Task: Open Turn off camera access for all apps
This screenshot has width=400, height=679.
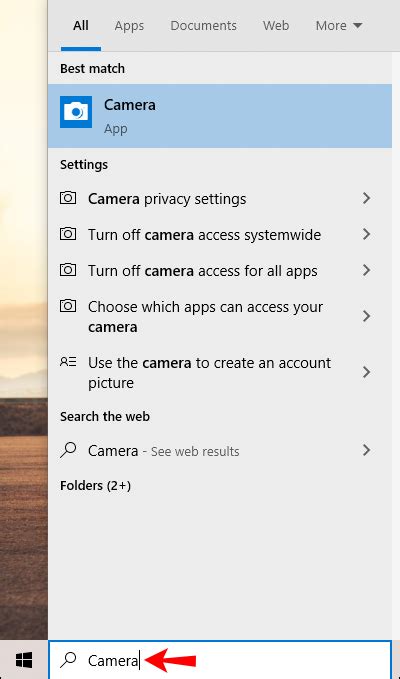Action: tap(220, 271)
